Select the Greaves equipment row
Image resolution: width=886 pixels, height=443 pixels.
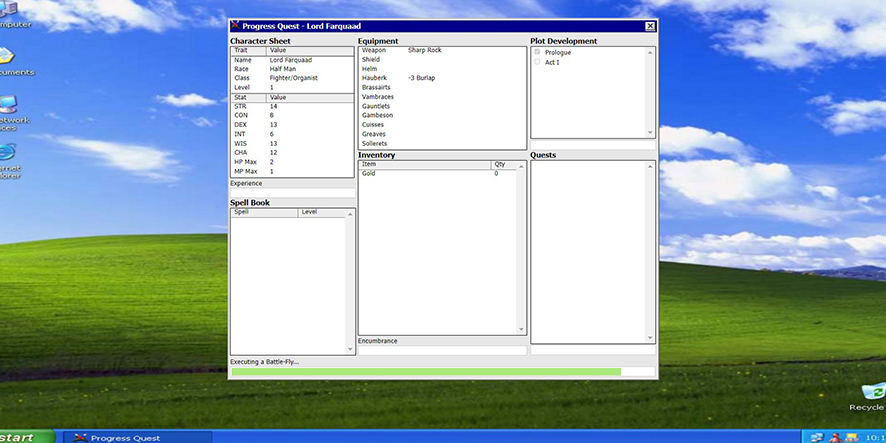coord(442,134)
